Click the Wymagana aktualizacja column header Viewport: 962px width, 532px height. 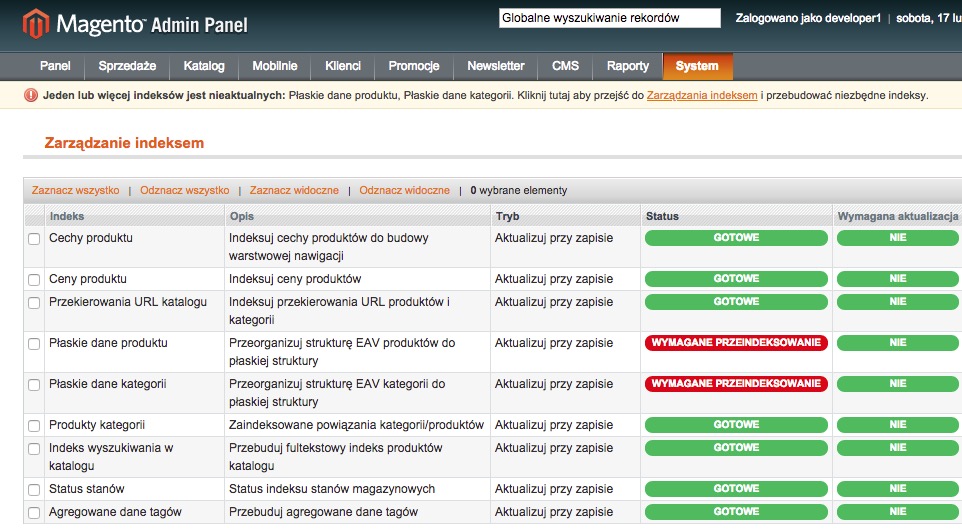[897, 216]
